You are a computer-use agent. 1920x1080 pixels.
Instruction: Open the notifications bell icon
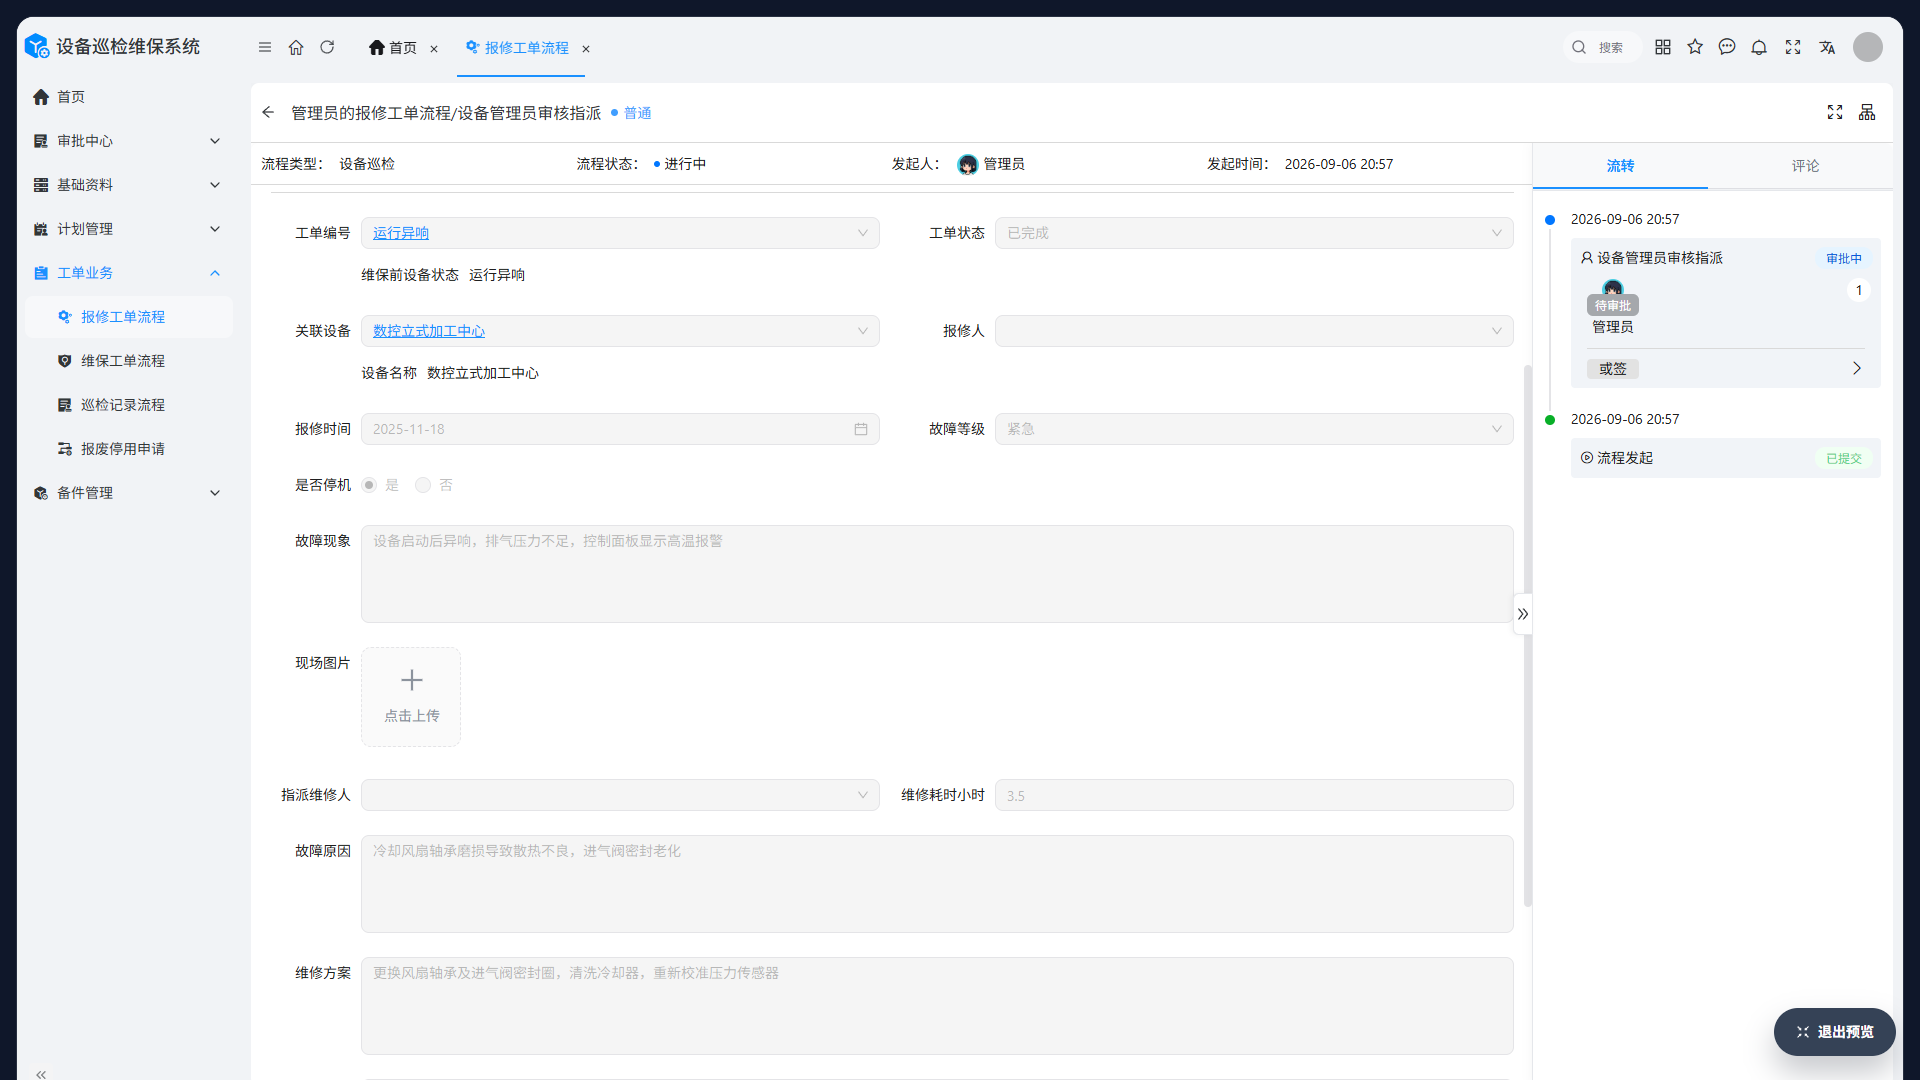click(x=1759, y=47)
